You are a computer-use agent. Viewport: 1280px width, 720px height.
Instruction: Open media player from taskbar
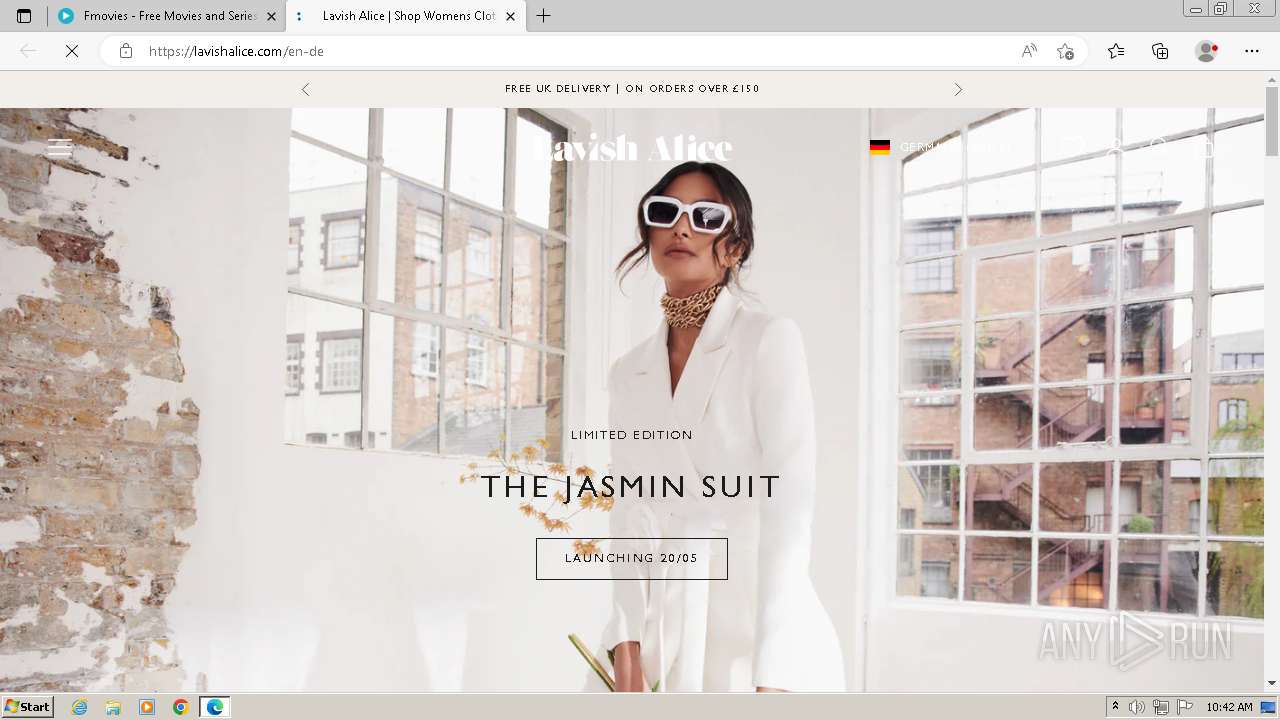click(147, 707)
